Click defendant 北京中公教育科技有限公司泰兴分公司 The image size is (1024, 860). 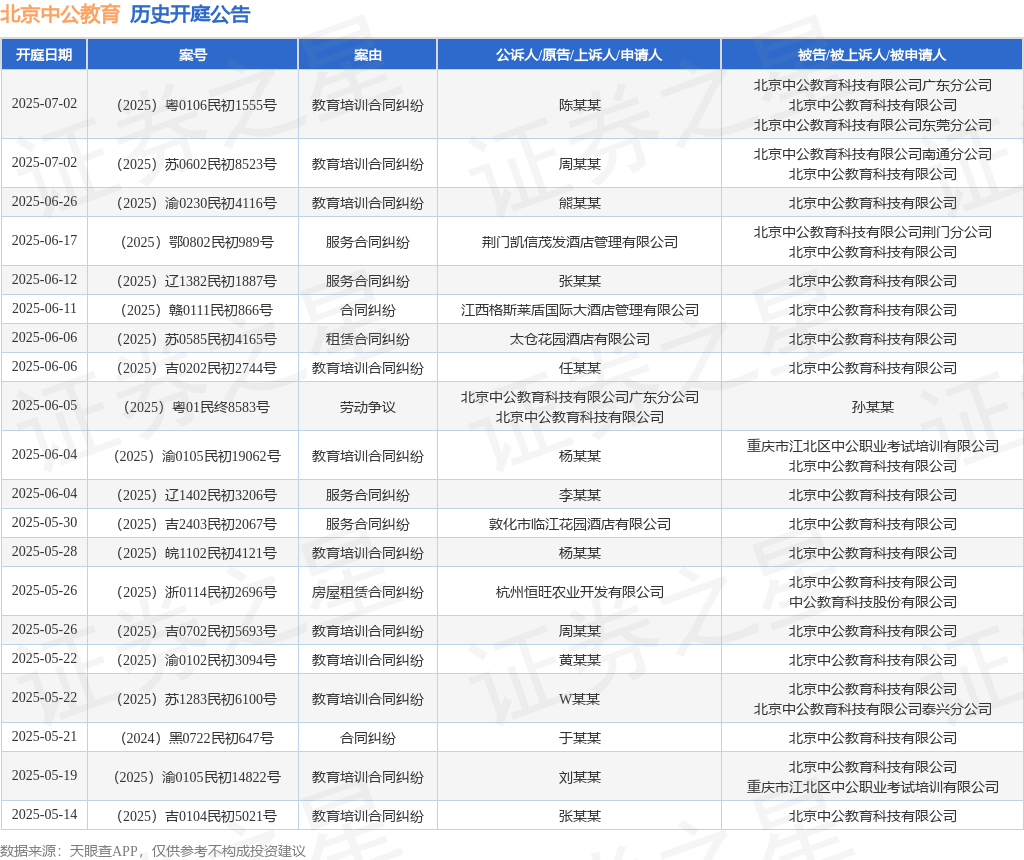(x=872, y=709)
